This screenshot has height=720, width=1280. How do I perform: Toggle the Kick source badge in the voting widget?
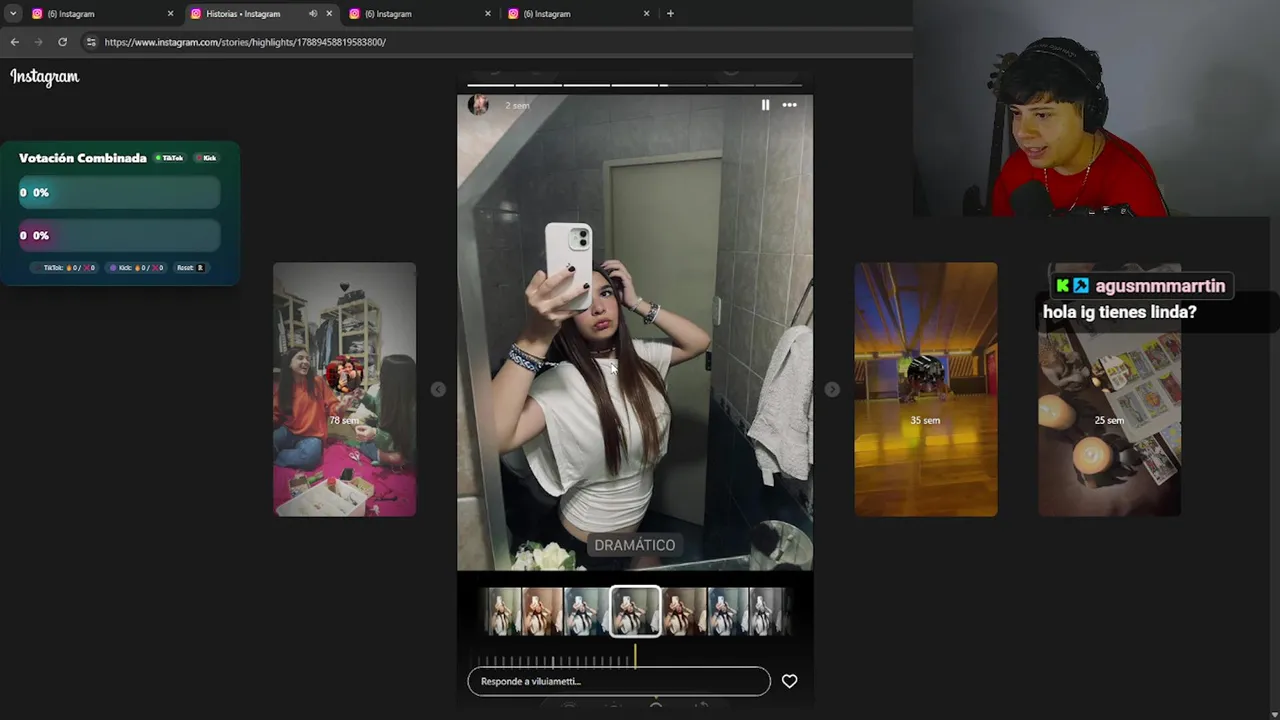(x=206, y=158)
